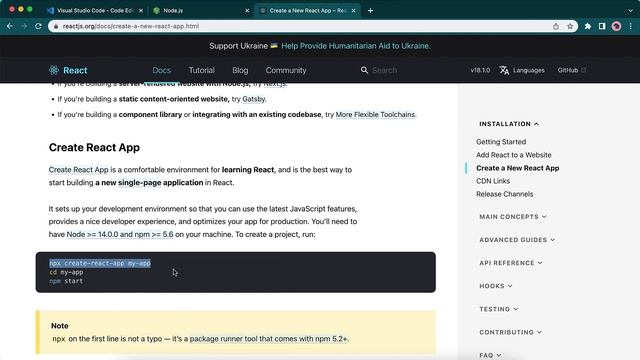Click the share icon in address bar
Viewport: 640px width, 360px height.
(x=556, y=26)
